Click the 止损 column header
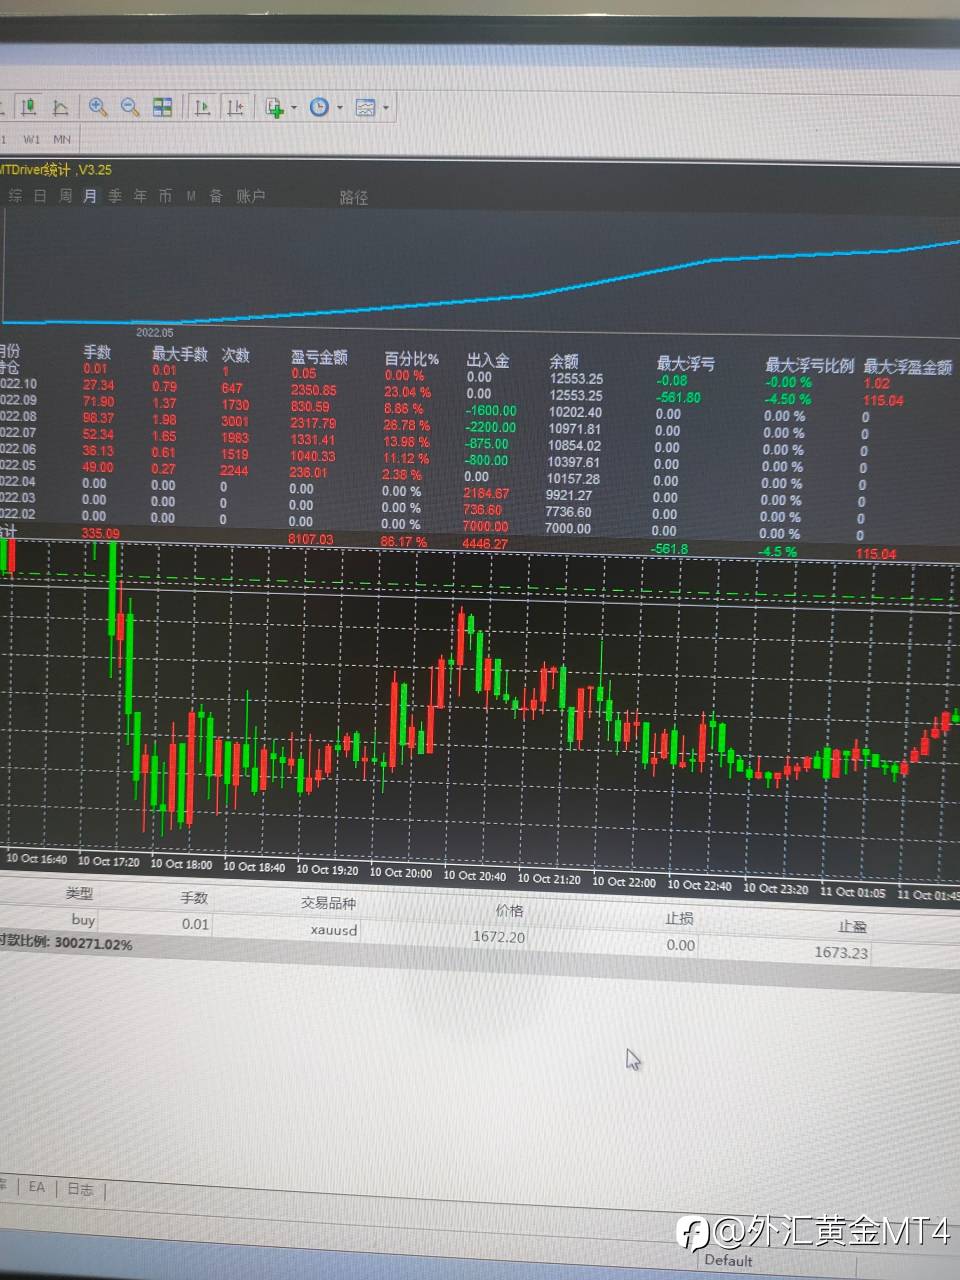 pyautogui.click(x=679, y=918)
